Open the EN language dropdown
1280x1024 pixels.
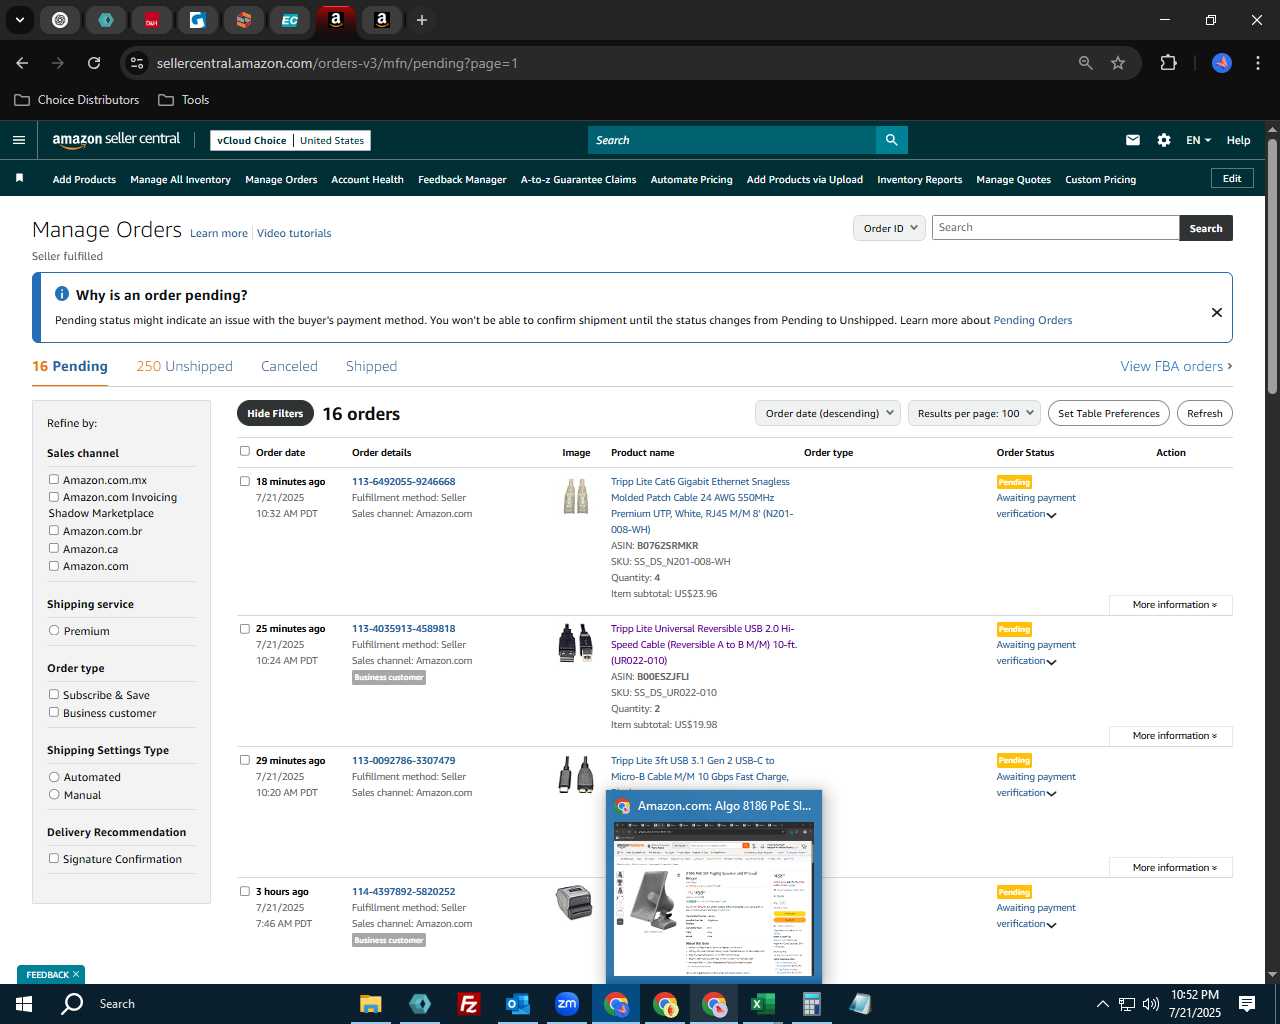point(1198,140)
